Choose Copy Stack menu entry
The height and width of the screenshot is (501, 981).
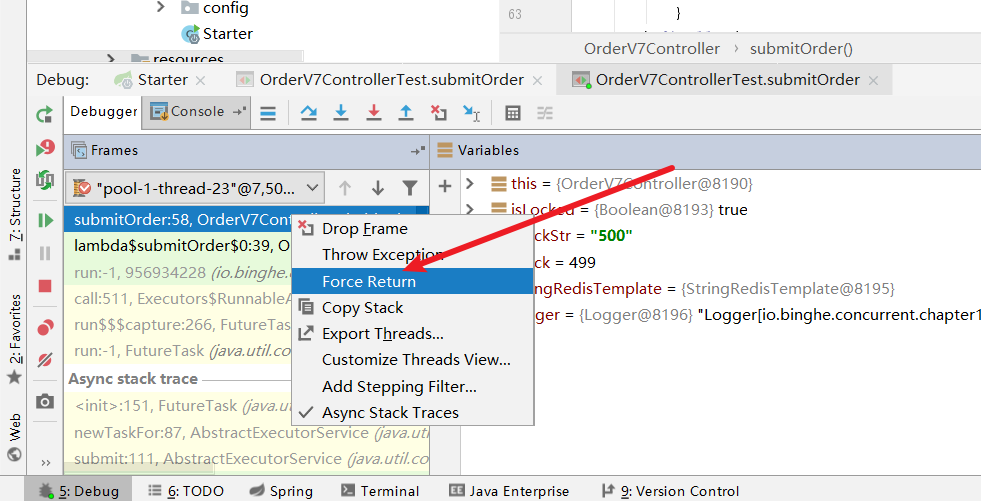click(x=362, y=308)
